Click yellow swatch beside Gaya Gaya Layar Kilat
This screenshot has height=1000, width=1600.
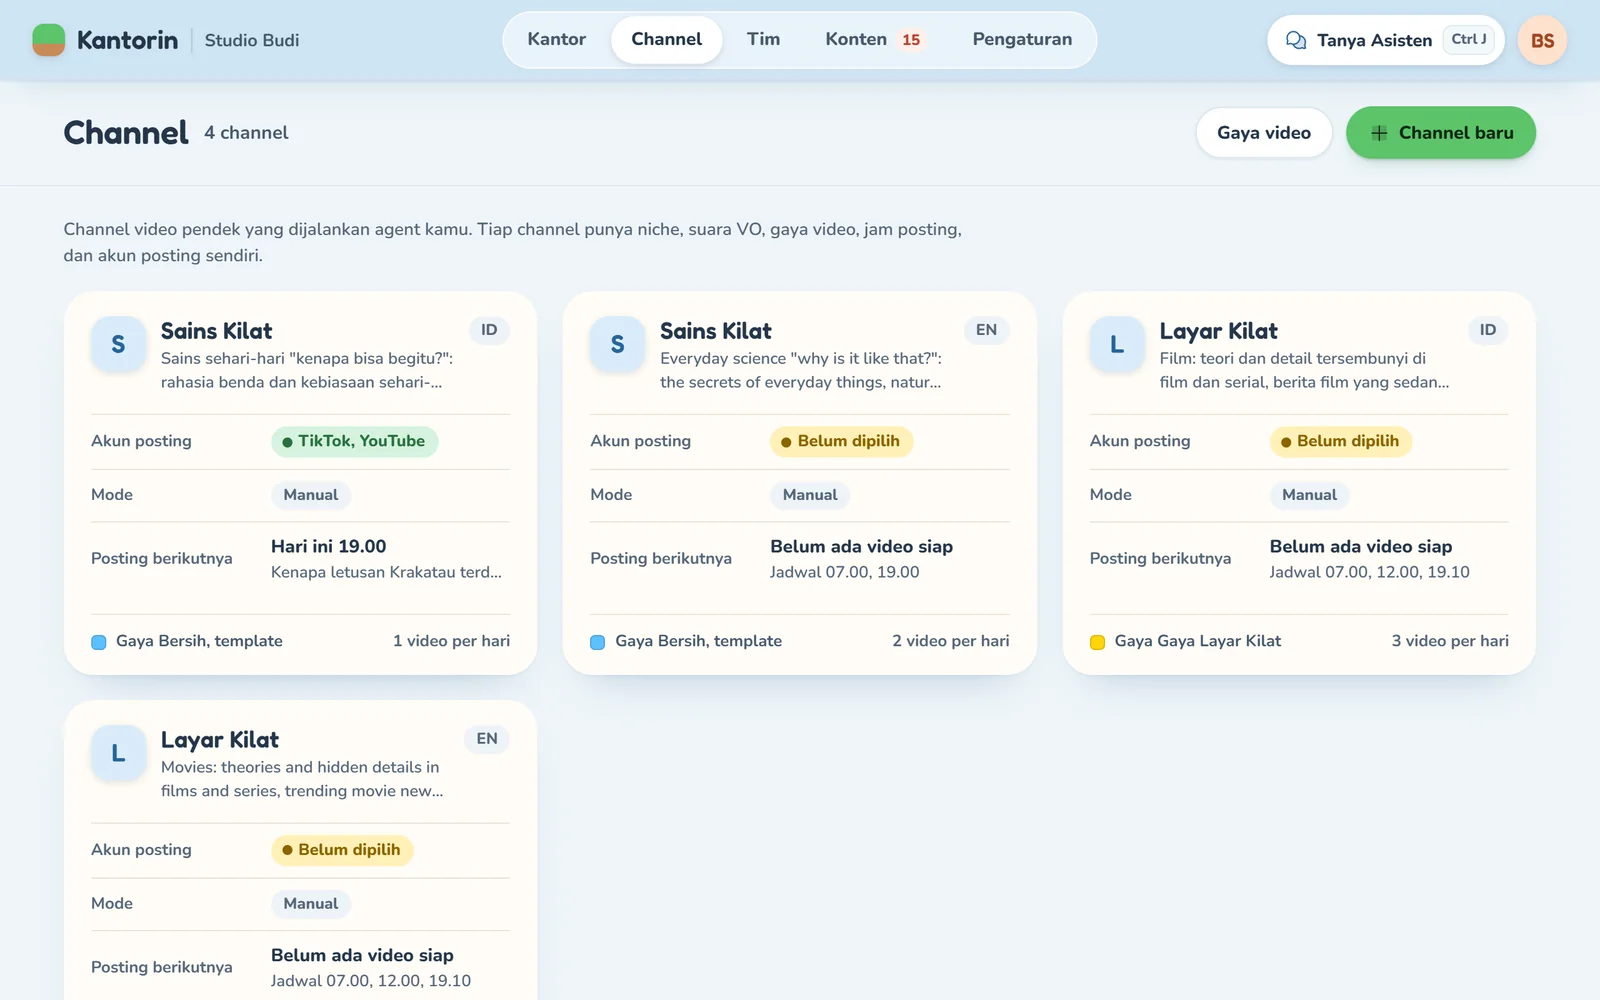[x=1097, y=642]
